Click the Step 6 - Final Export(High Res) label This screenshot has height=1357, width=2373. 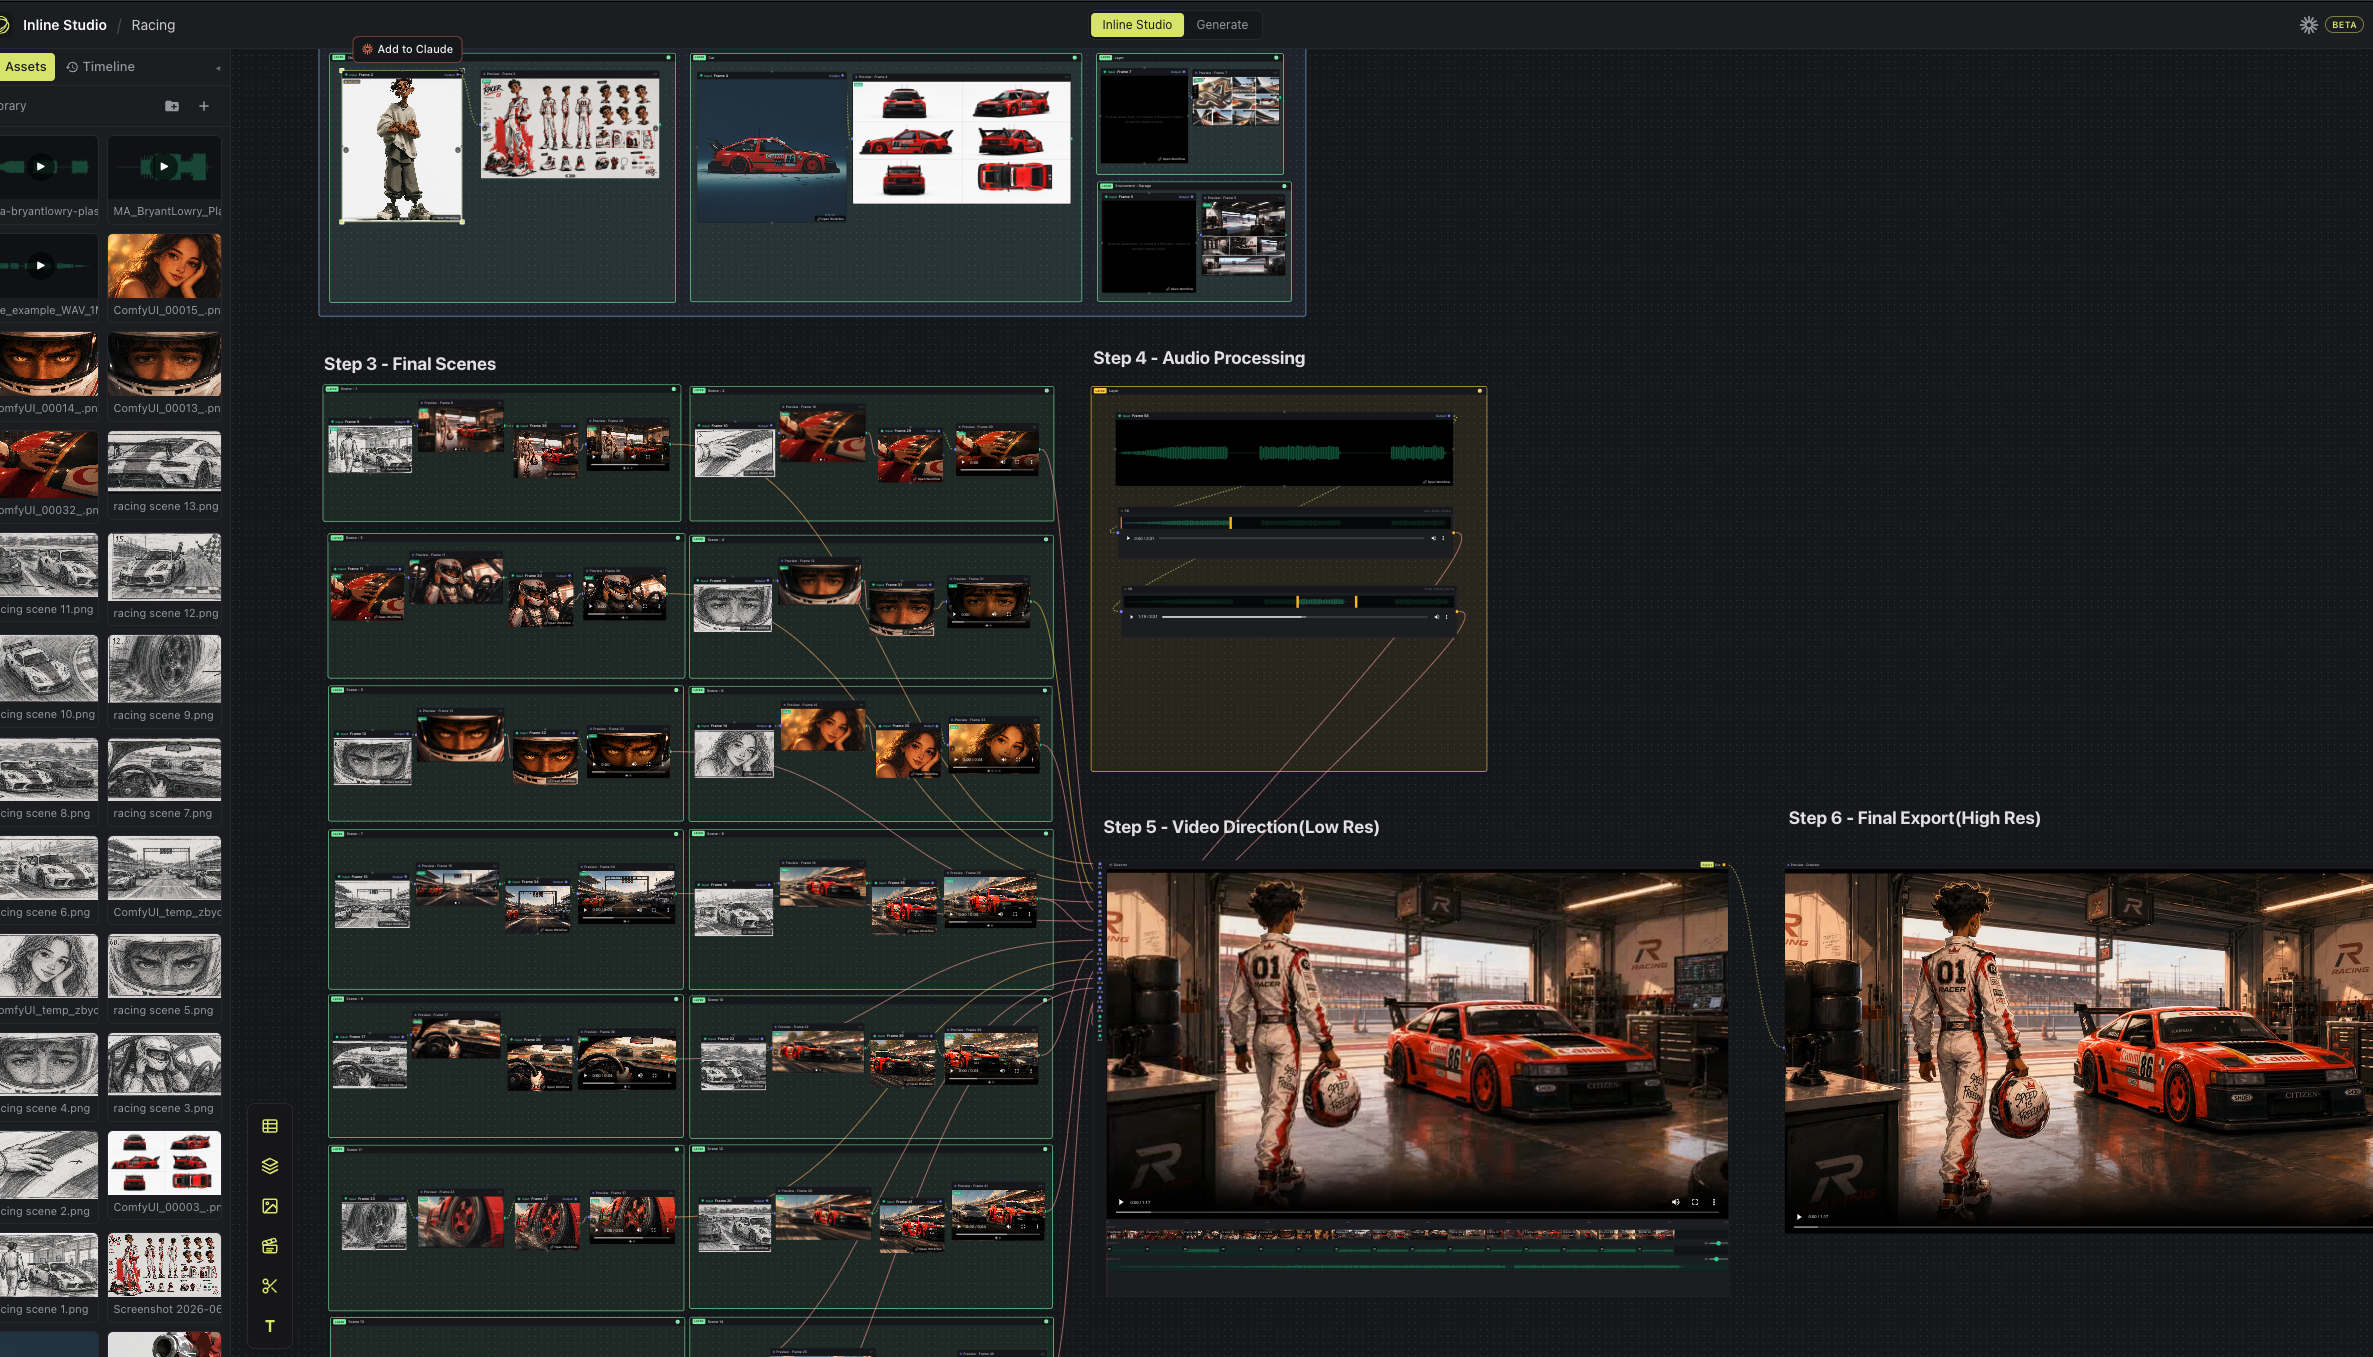coord(1914,818)
